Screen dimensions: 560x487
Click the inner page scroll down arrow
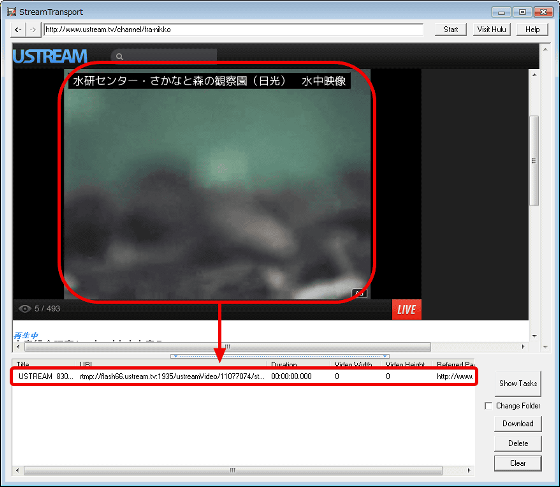pos(534,336)
